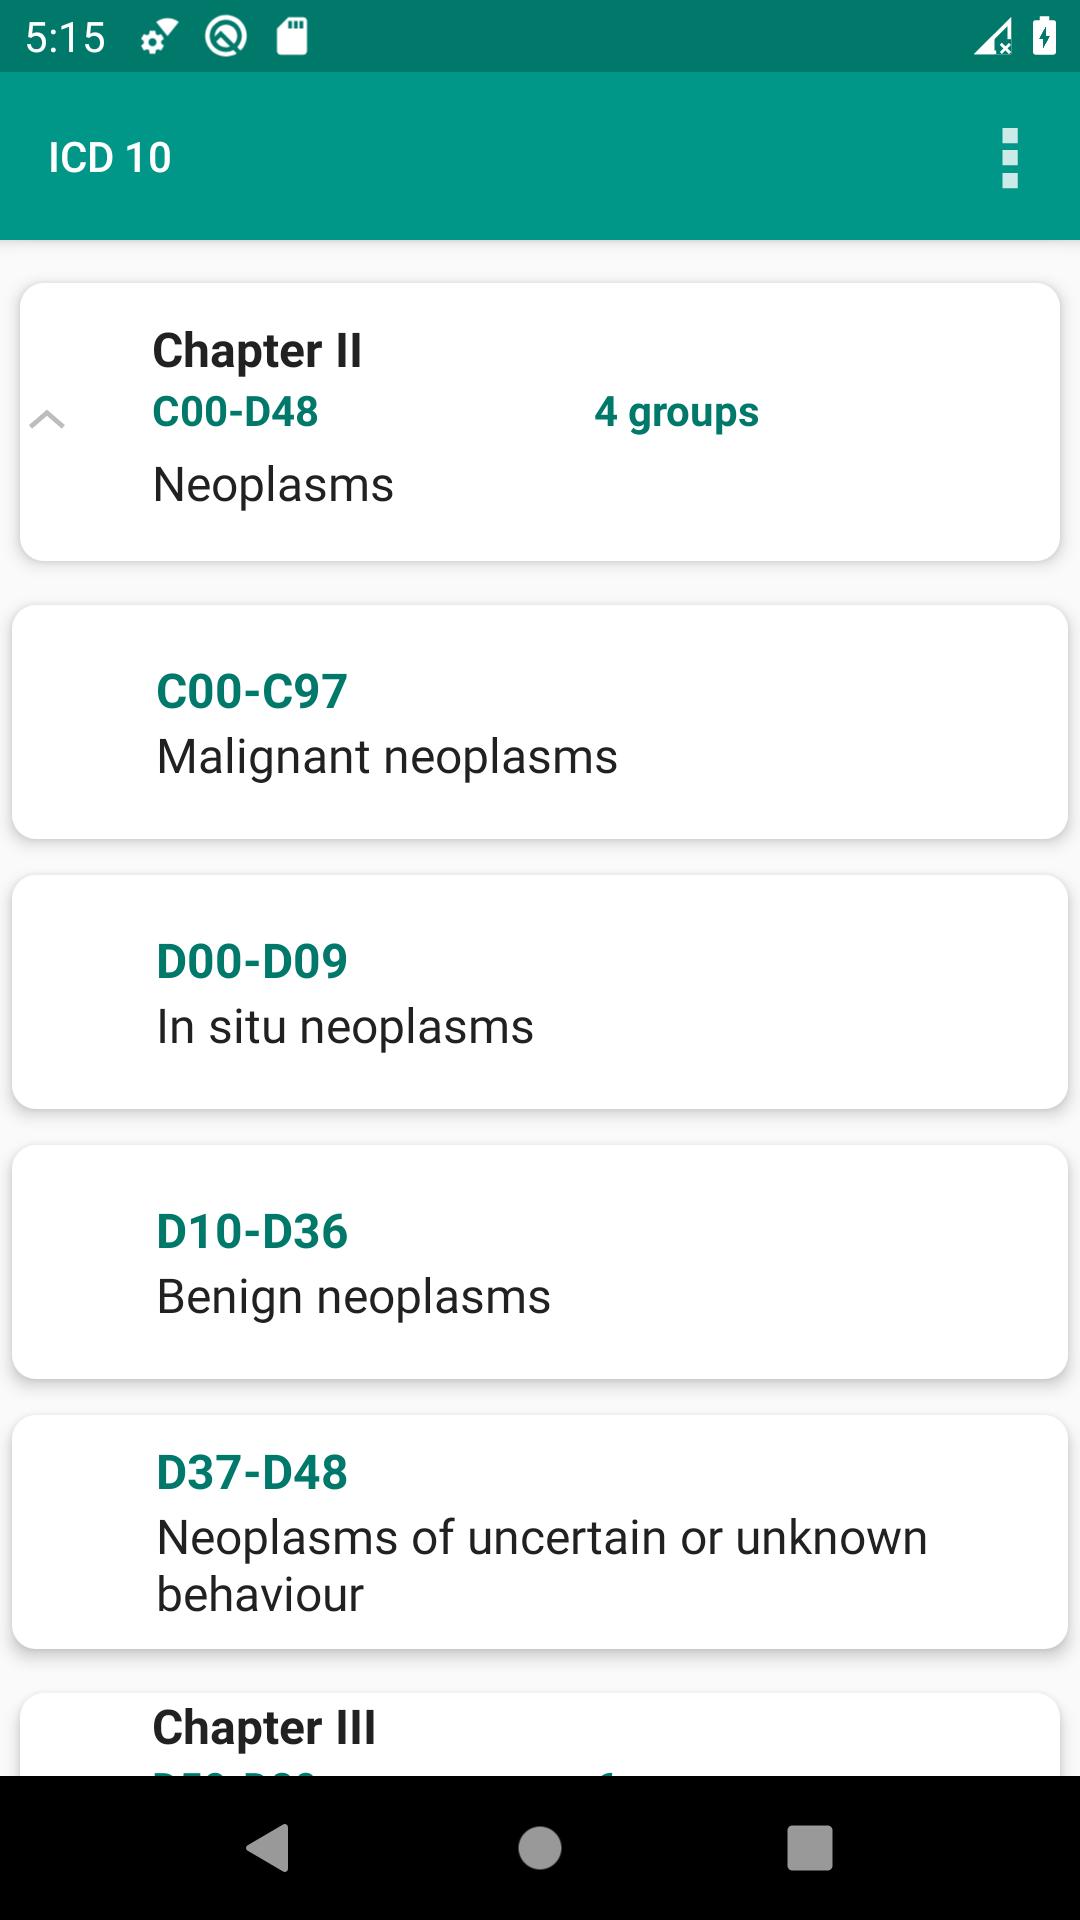Tap the SD card status icon

pos(291,38)
